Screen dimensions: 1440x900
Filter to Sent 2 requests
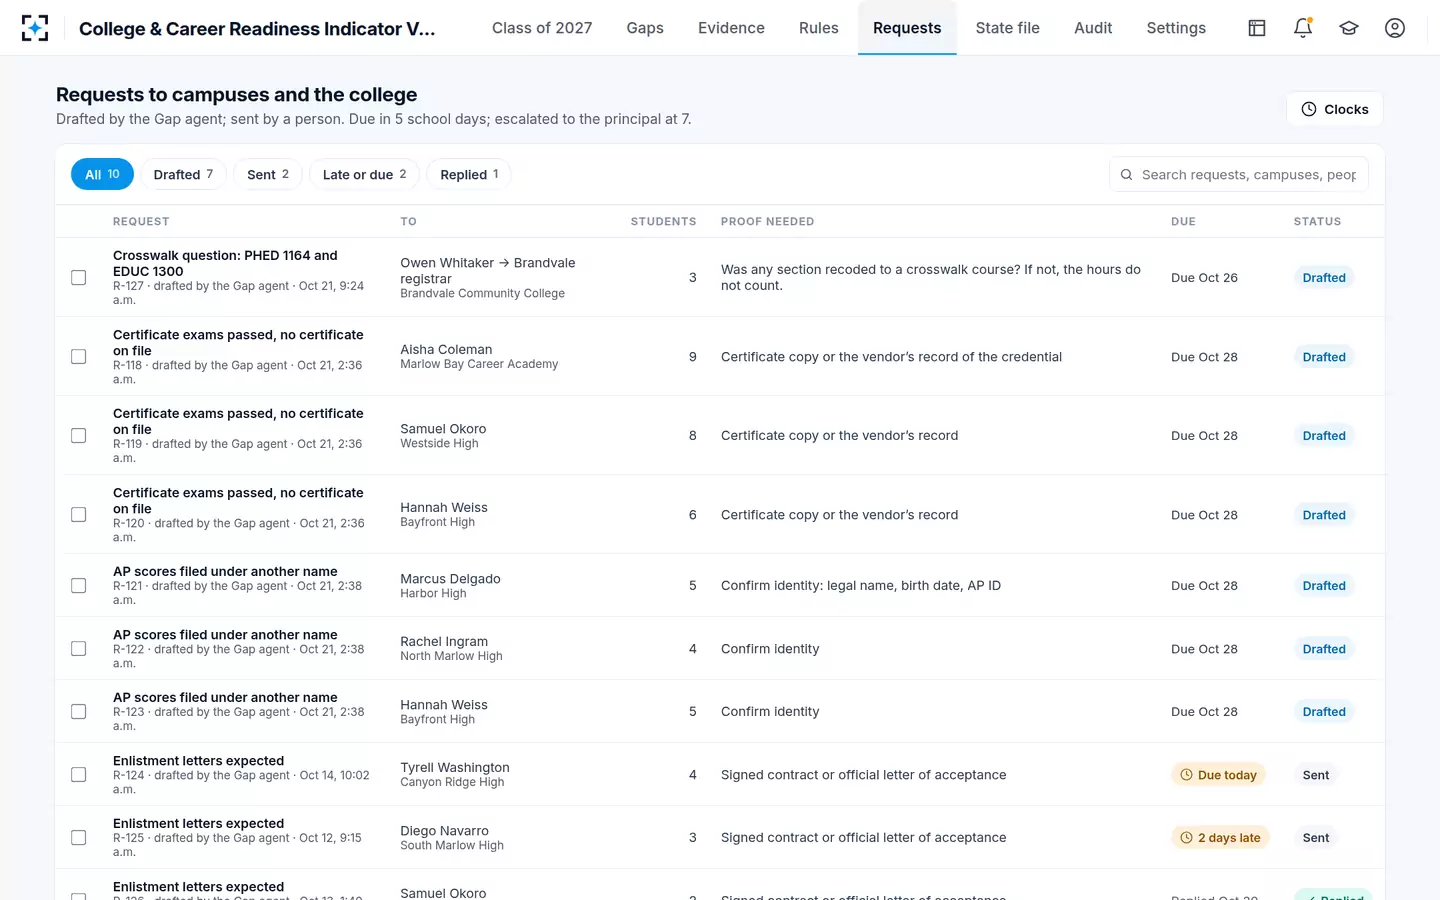pos(268,174)
